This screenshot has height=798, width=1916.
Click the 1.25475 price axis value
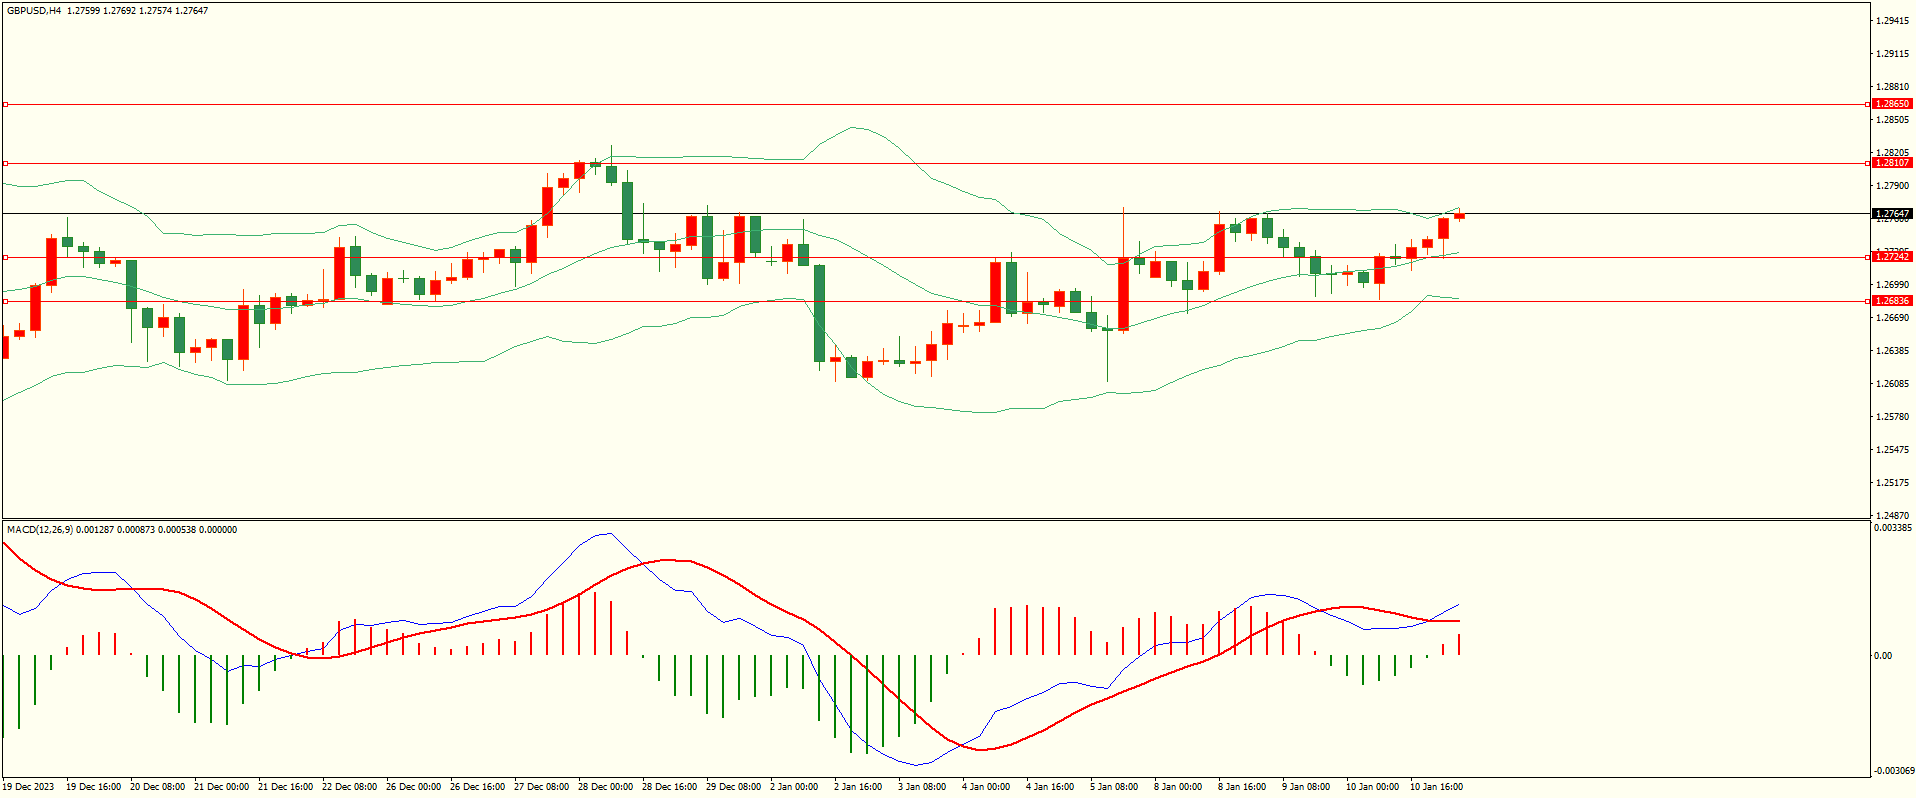[x=1893, y=450]
